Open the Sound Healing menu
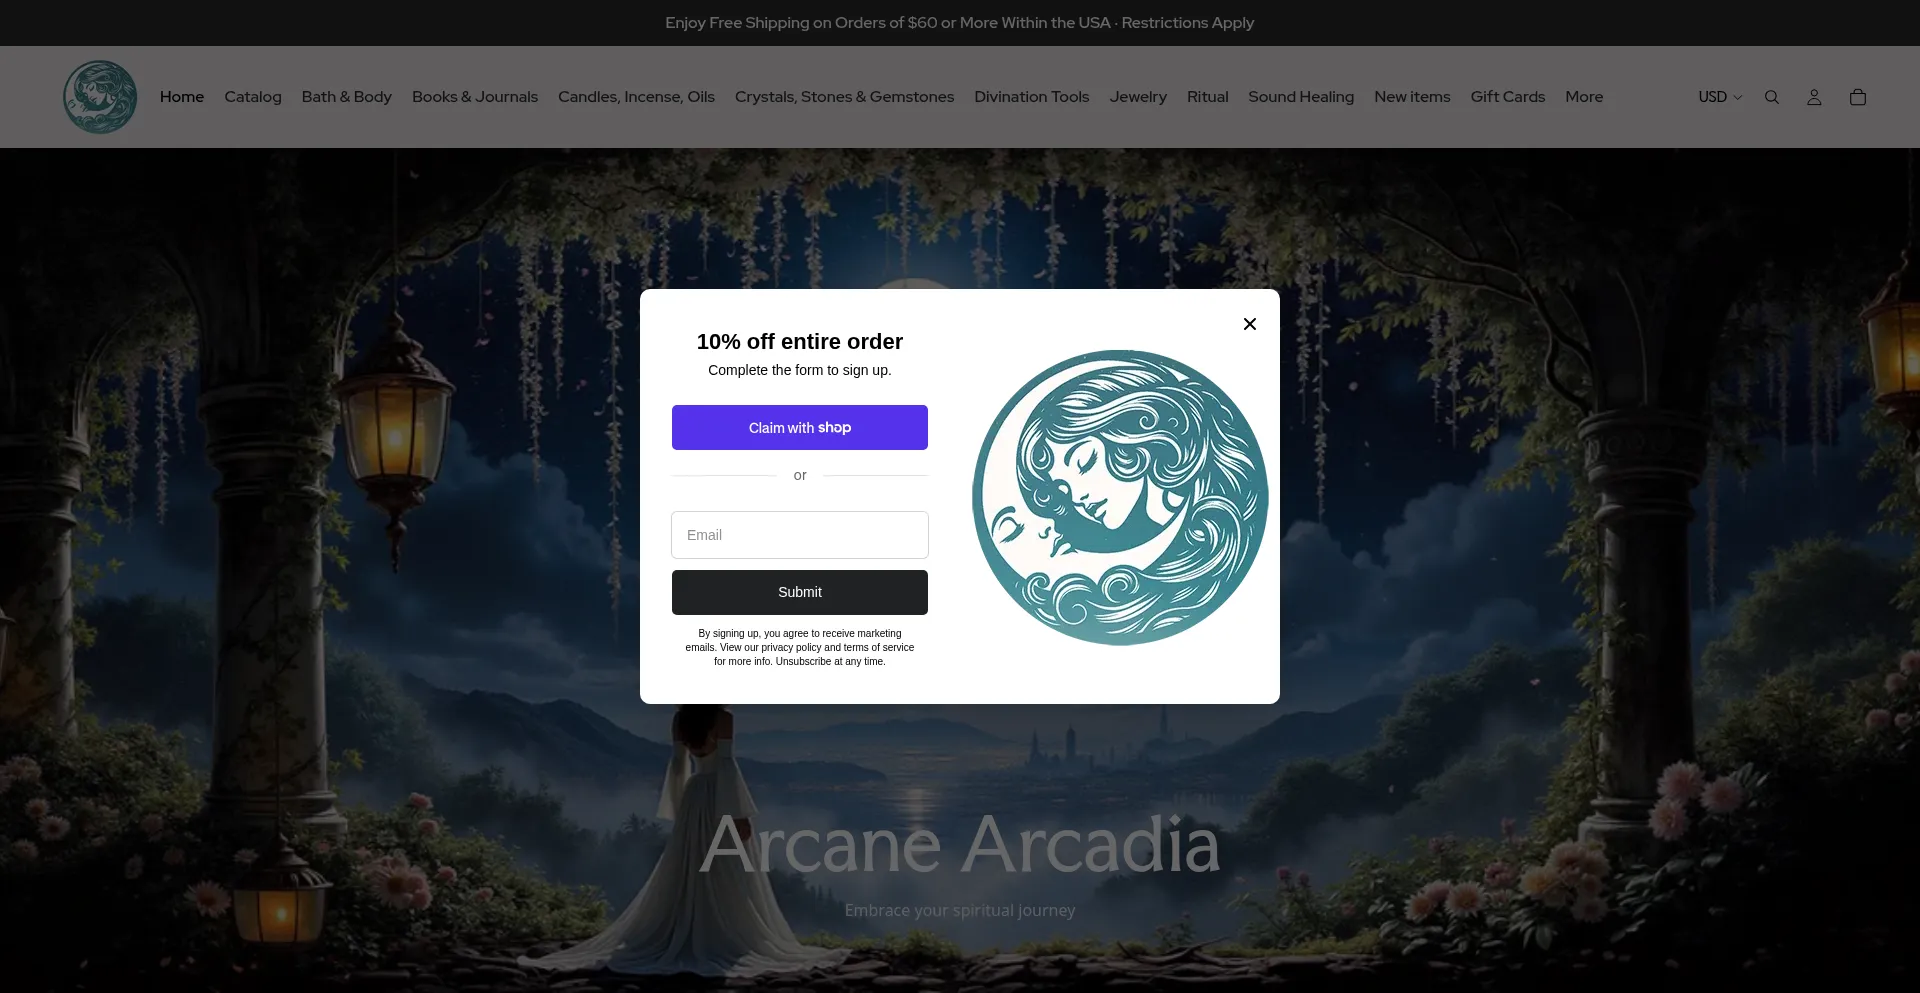Image resolution: width=1920 pixels, height=993 pixels. point(1301,97)
